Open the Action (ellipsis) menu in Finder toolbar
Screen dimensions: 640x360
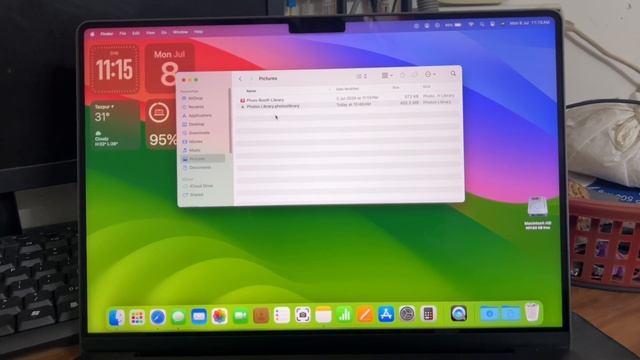[x=430, y=74]
